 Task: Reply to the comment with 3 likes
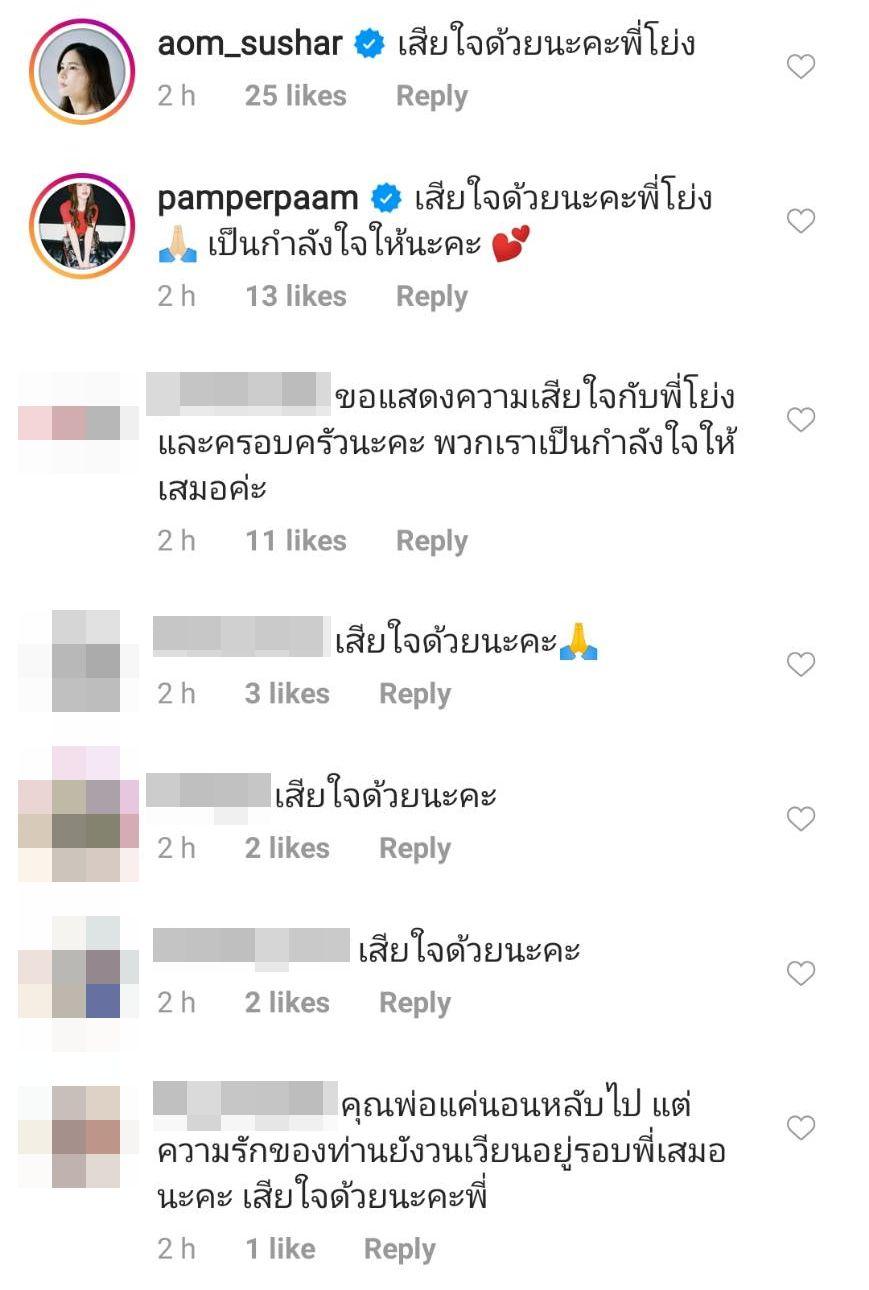415,694
